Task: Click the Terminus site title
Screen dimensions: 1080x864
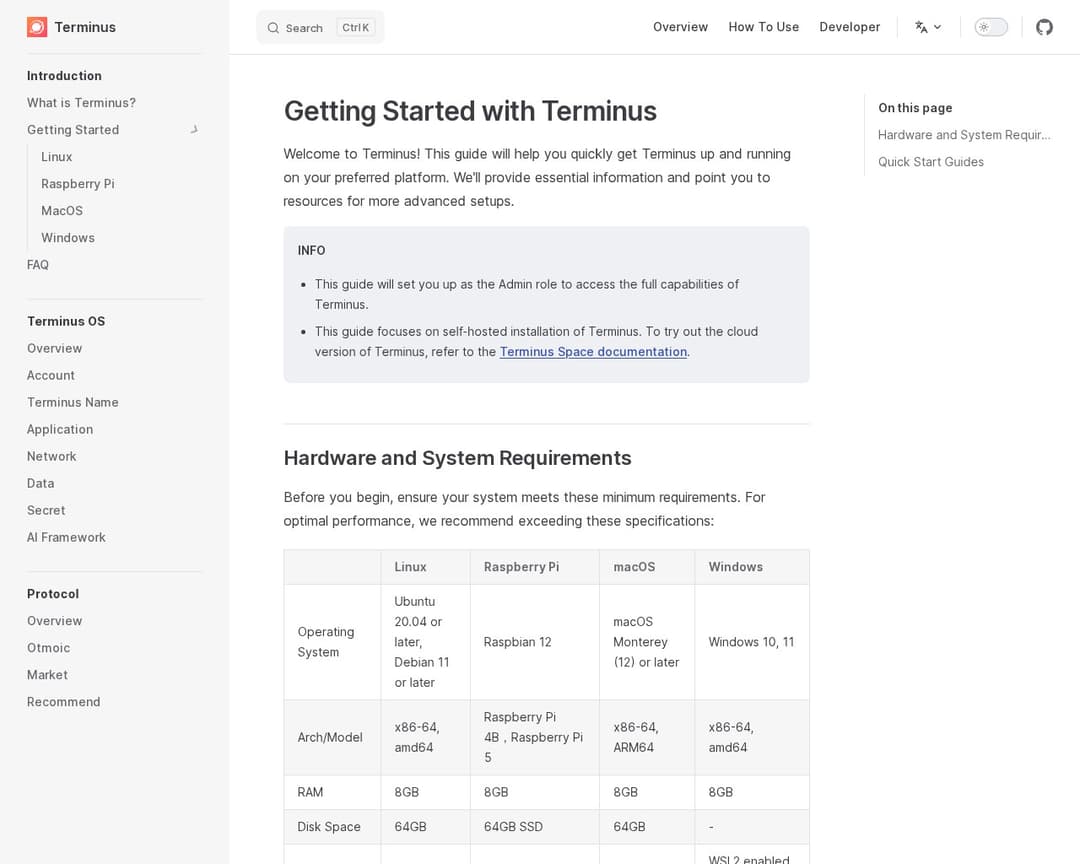Action: pyautogui.click(x=85, y=27)
